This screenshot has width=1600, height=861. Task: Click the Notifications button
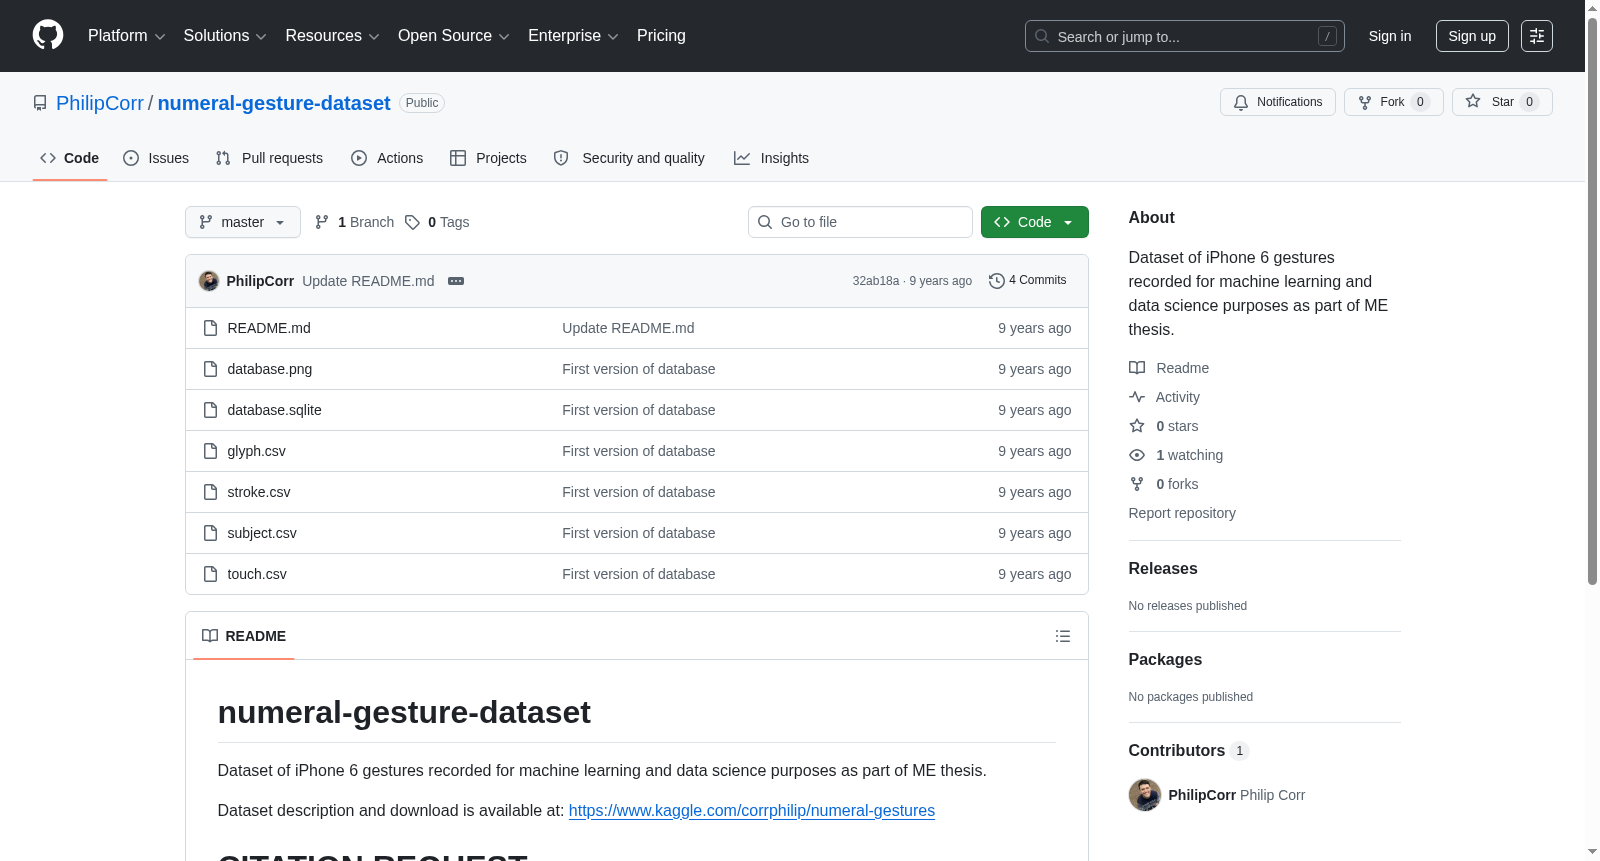tap(1278, 102)
